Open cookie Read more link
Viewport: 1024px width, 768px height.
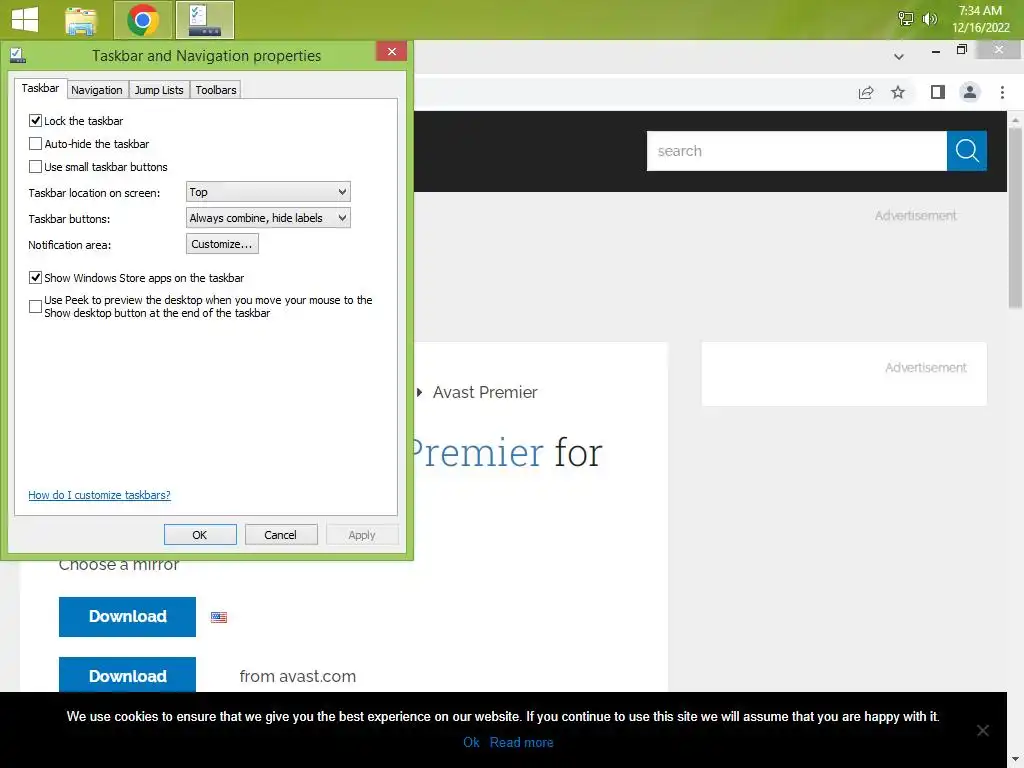click(522, 743)
